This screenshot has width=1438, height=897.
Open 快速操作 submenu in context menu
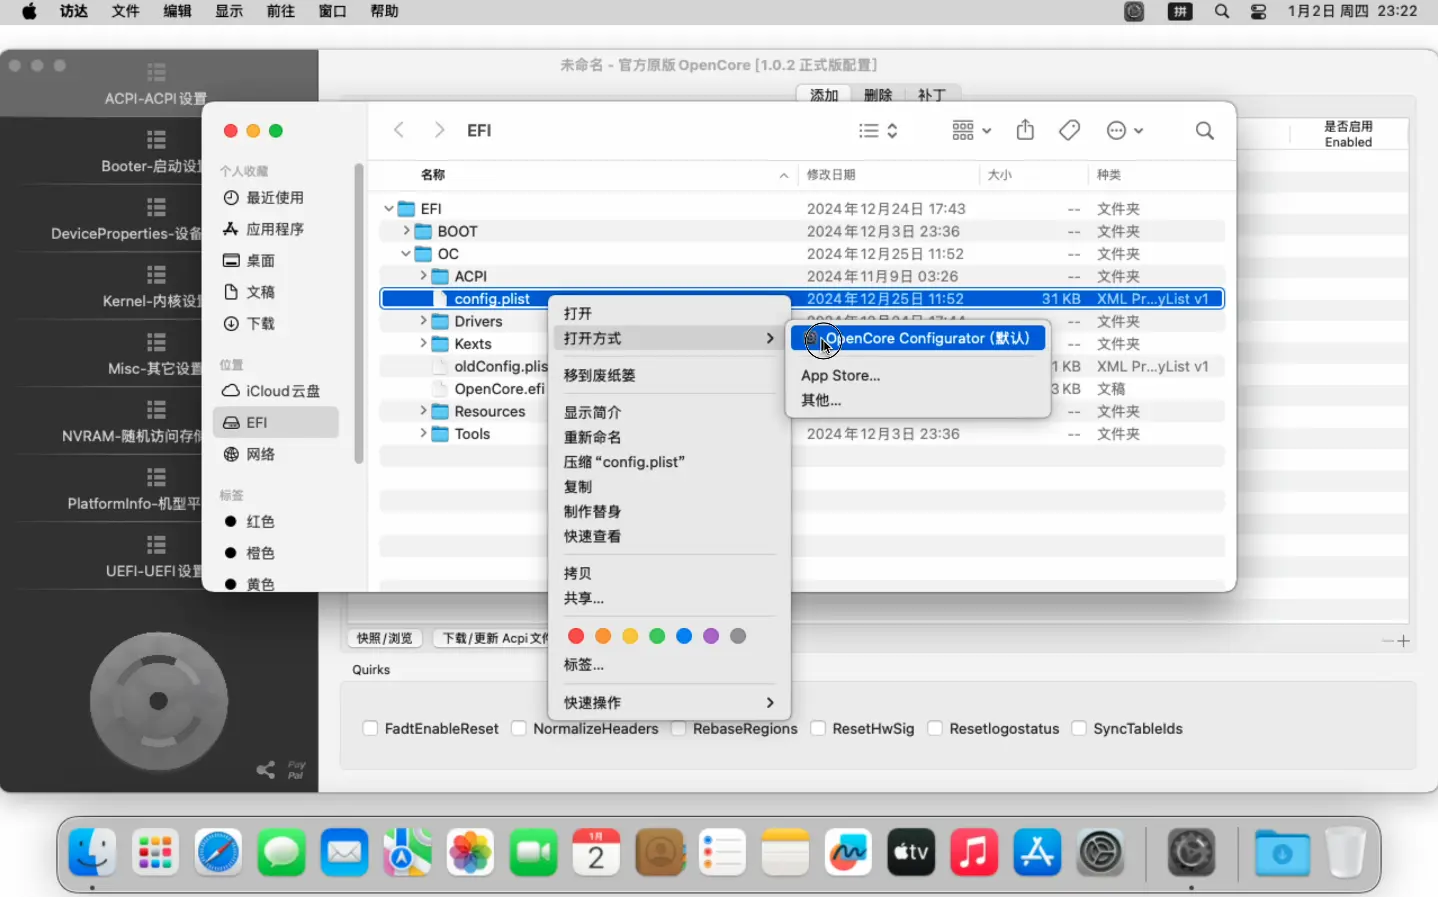(669, 702)
